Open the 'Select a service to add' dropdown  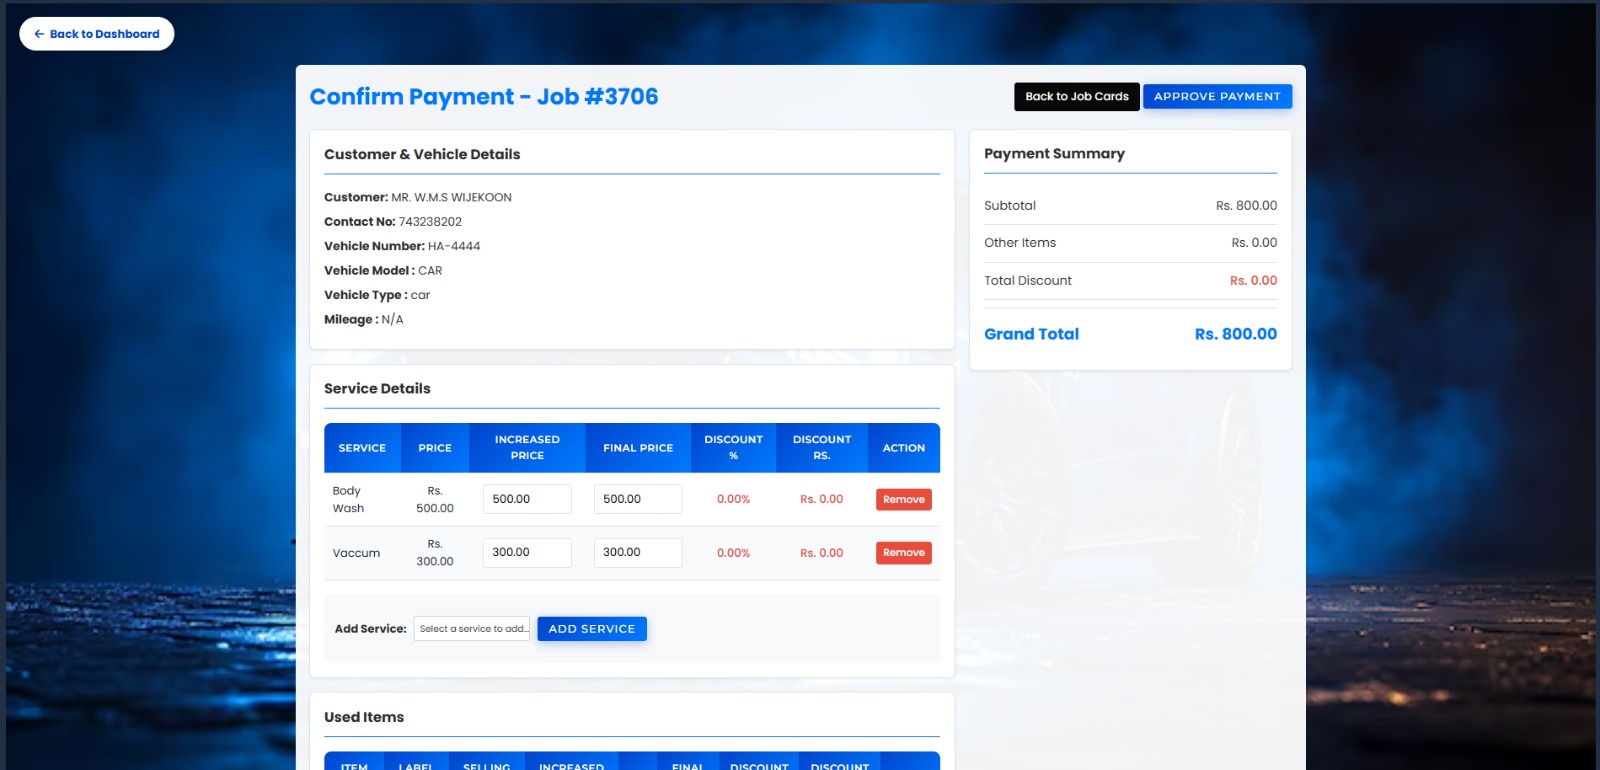click(472, 629)
